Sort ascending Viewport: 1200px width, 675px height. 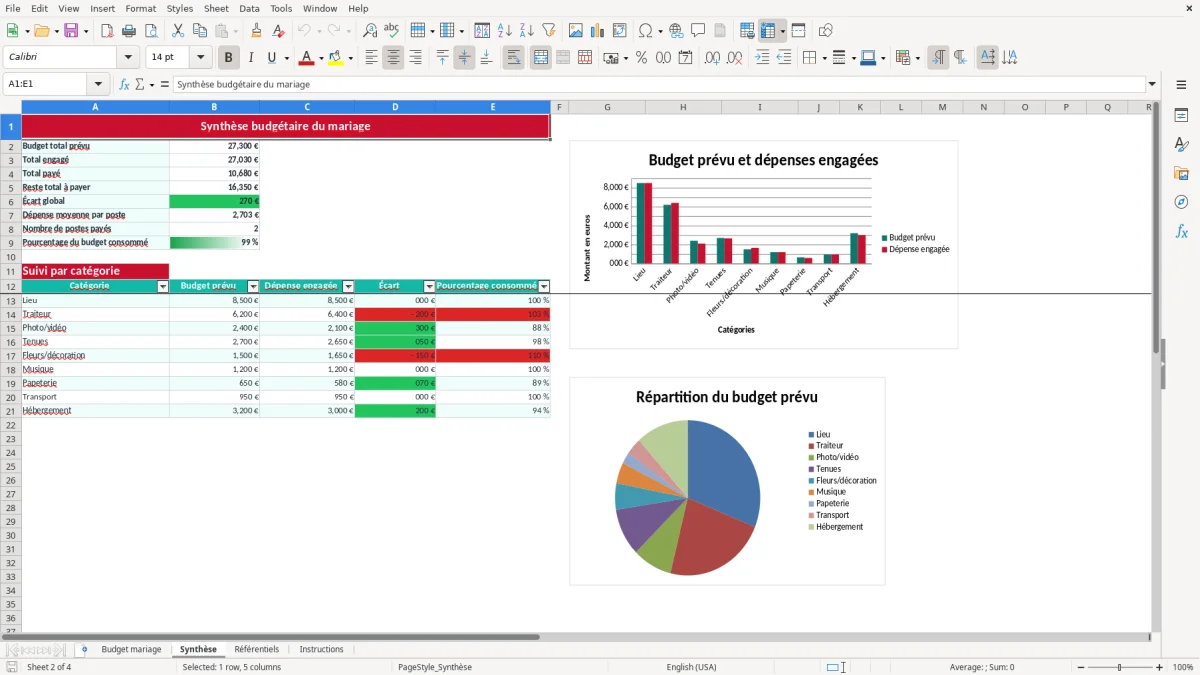pyautogui.click(x=505, y=31)
